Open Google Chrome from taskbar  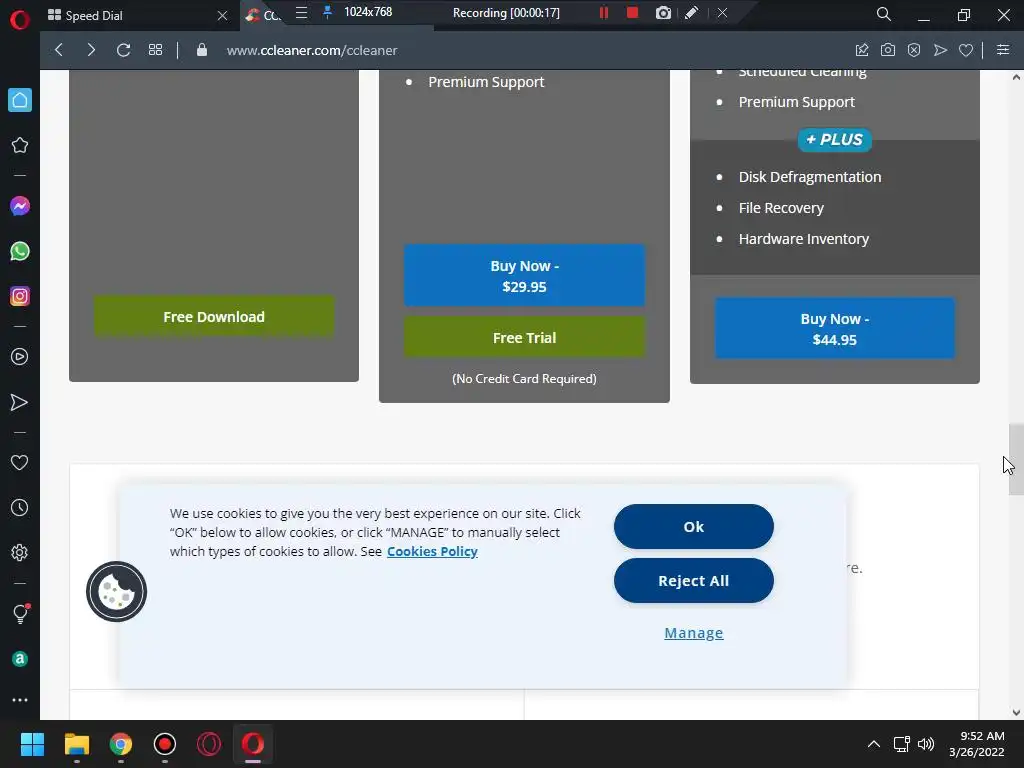pyautogui.click(x=121, y=744)
